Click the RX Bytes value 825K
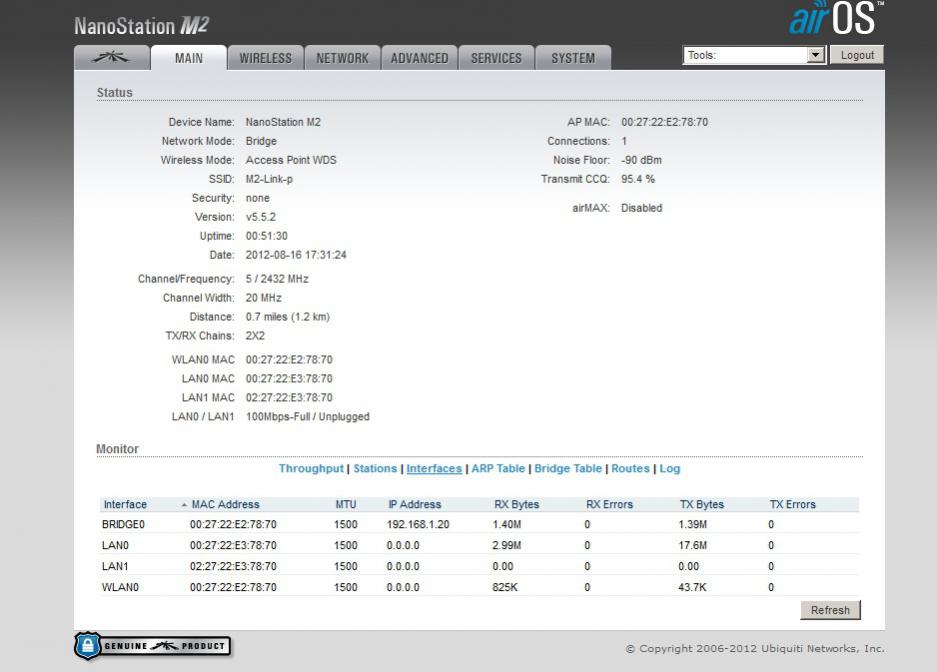Image resolution: width=937 pixels, height=672 pixels. (x=505, y=587)
